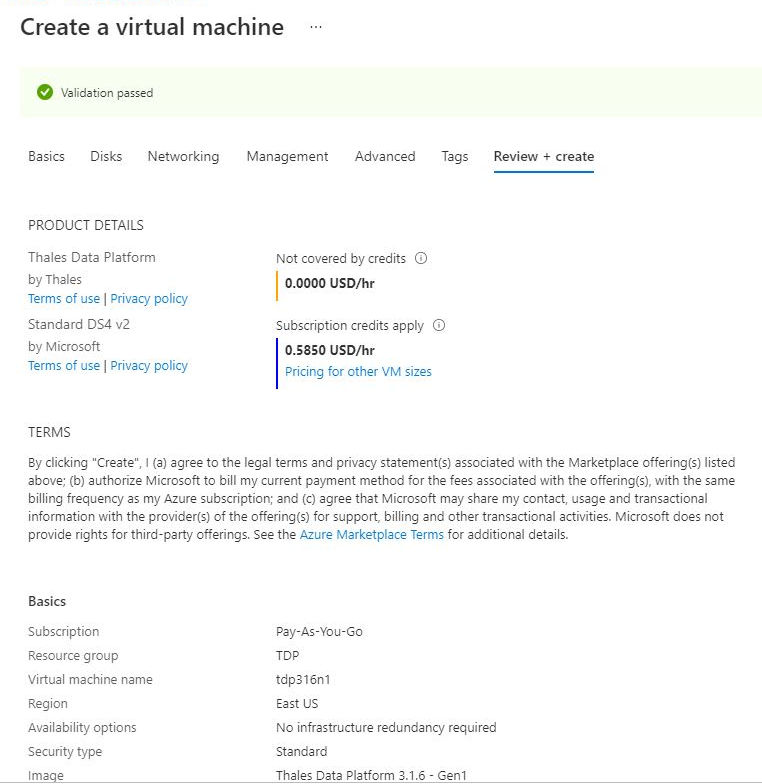This screenshot has height=784, width=762.
Task: Click the Virtual machine name label
Action: [90, 680]
